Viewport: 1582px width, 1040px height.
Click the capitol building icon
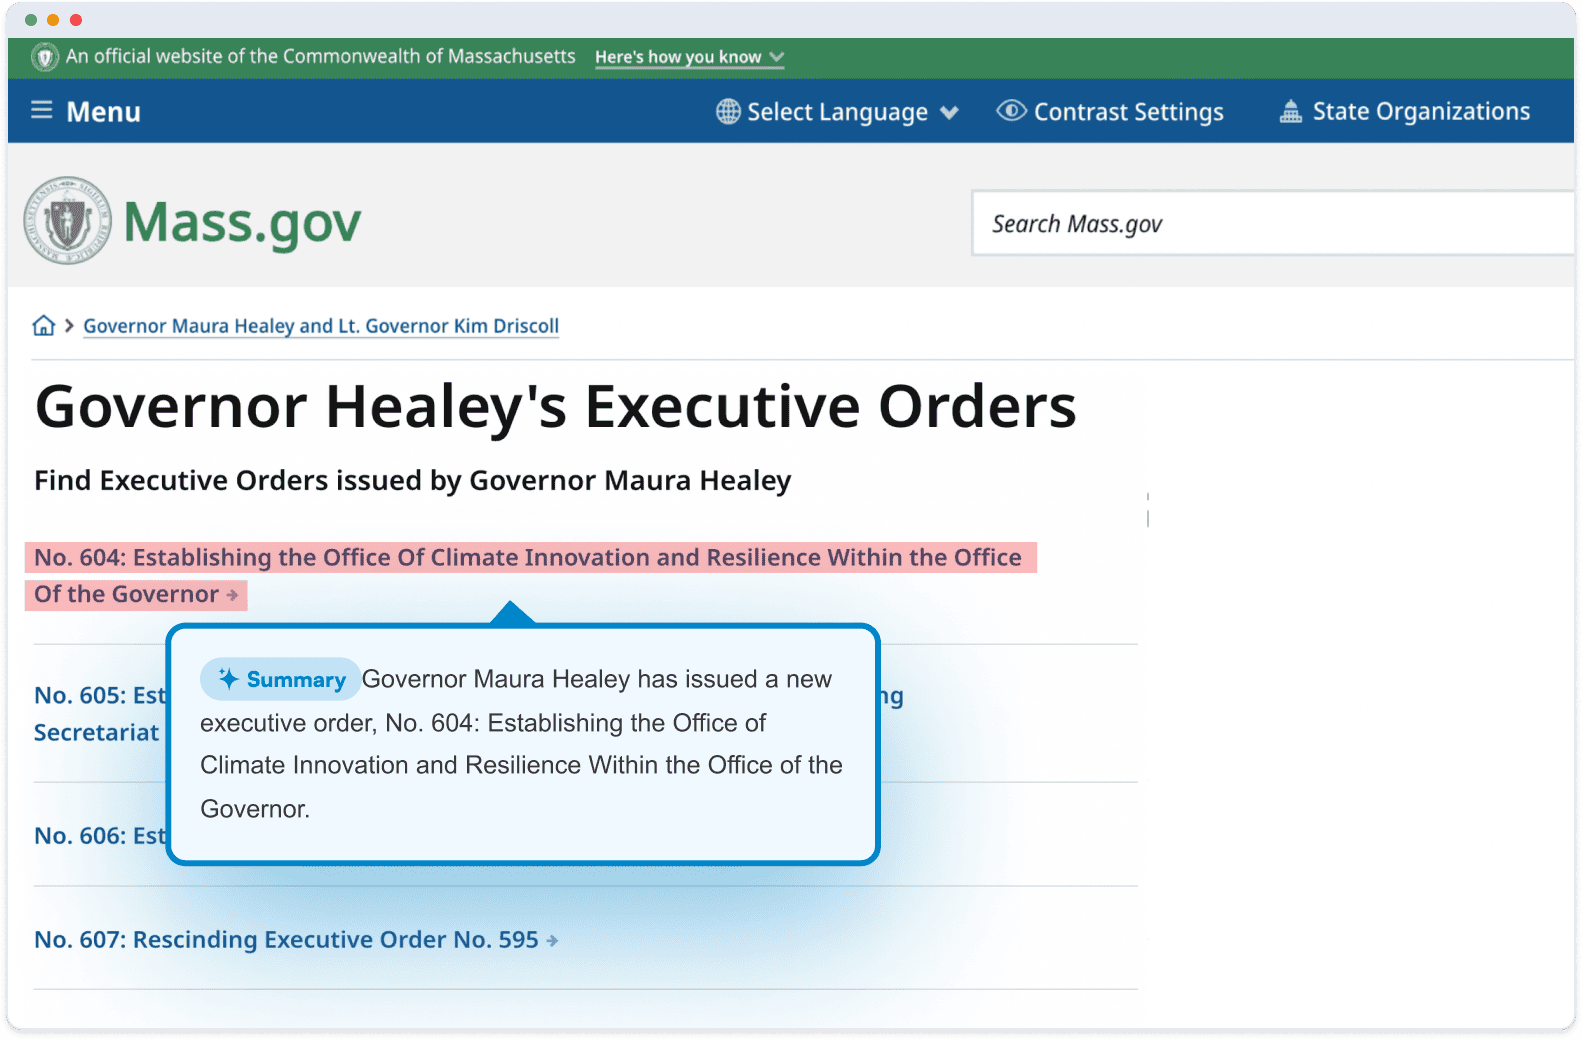[x=1290, y=111]
